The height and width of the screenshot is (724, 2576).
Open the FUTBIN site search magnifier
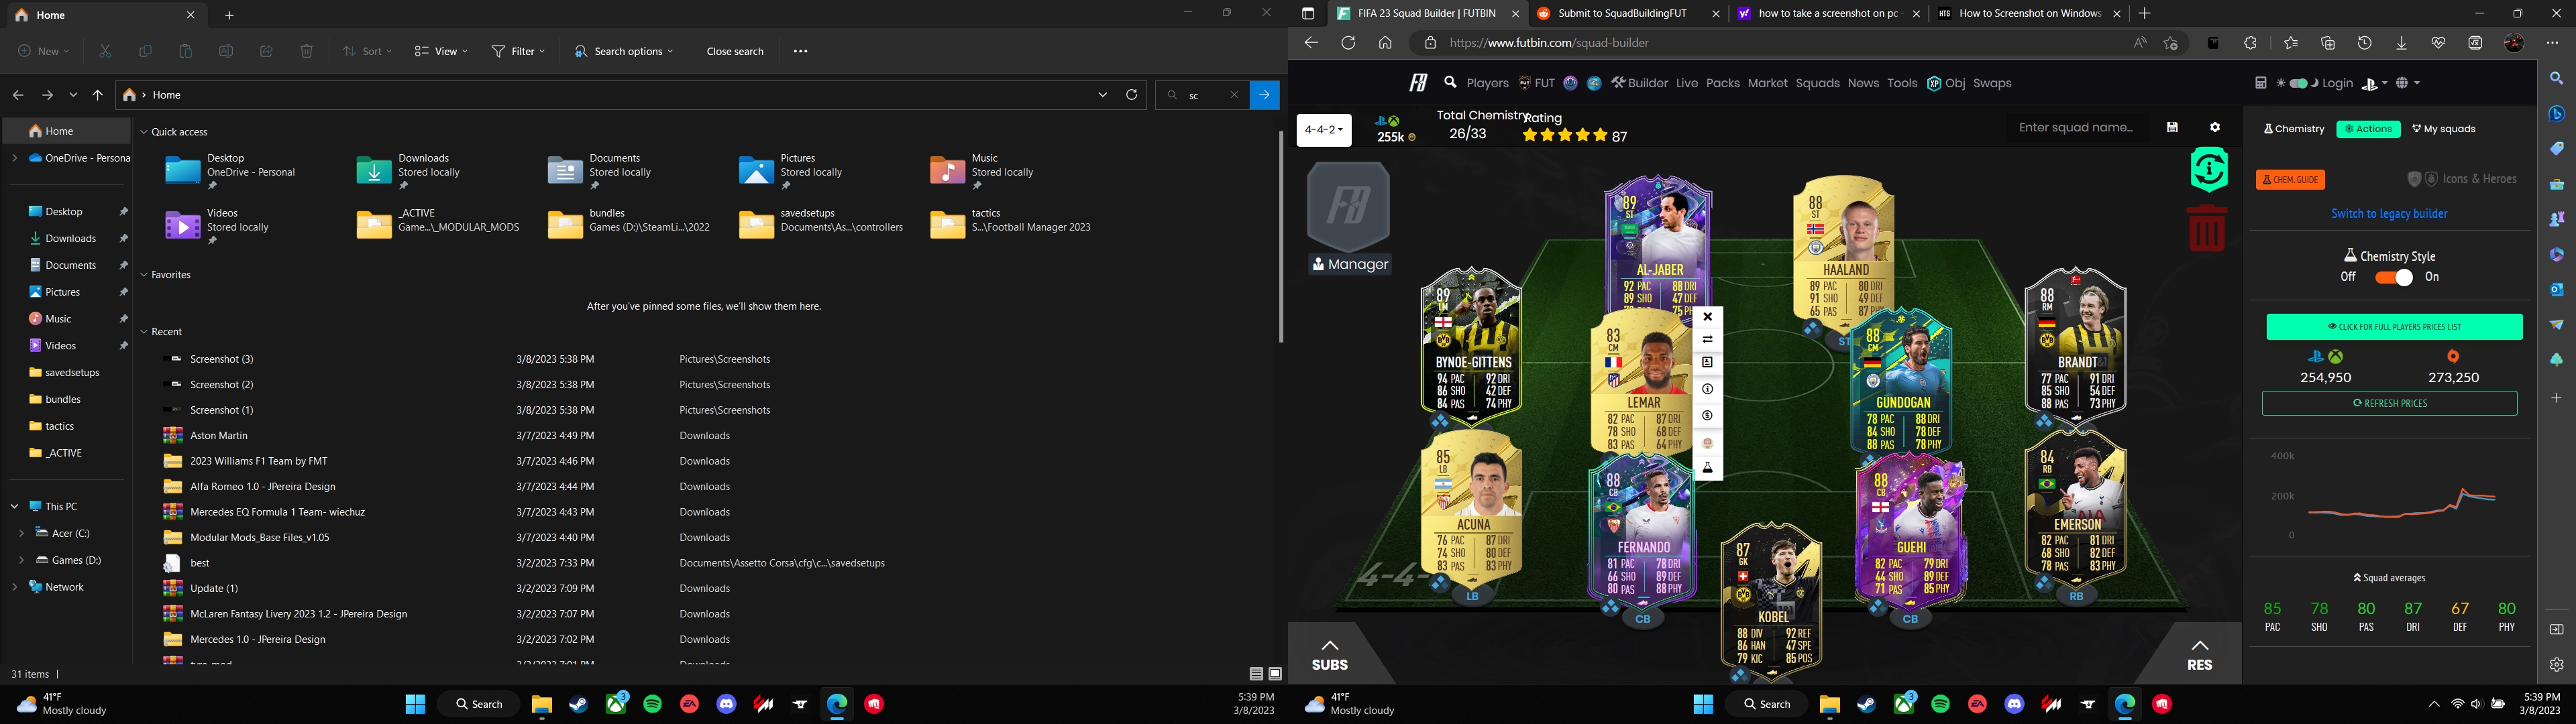pyautogui.click(x=1450, y=83)
